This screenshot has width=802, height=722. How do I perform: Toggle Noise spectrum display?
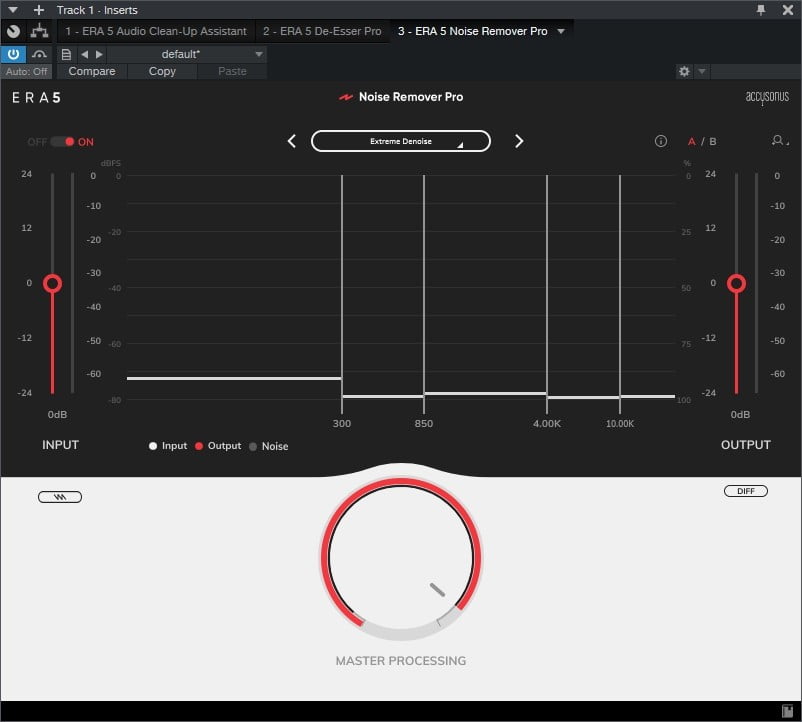[269, 446]
